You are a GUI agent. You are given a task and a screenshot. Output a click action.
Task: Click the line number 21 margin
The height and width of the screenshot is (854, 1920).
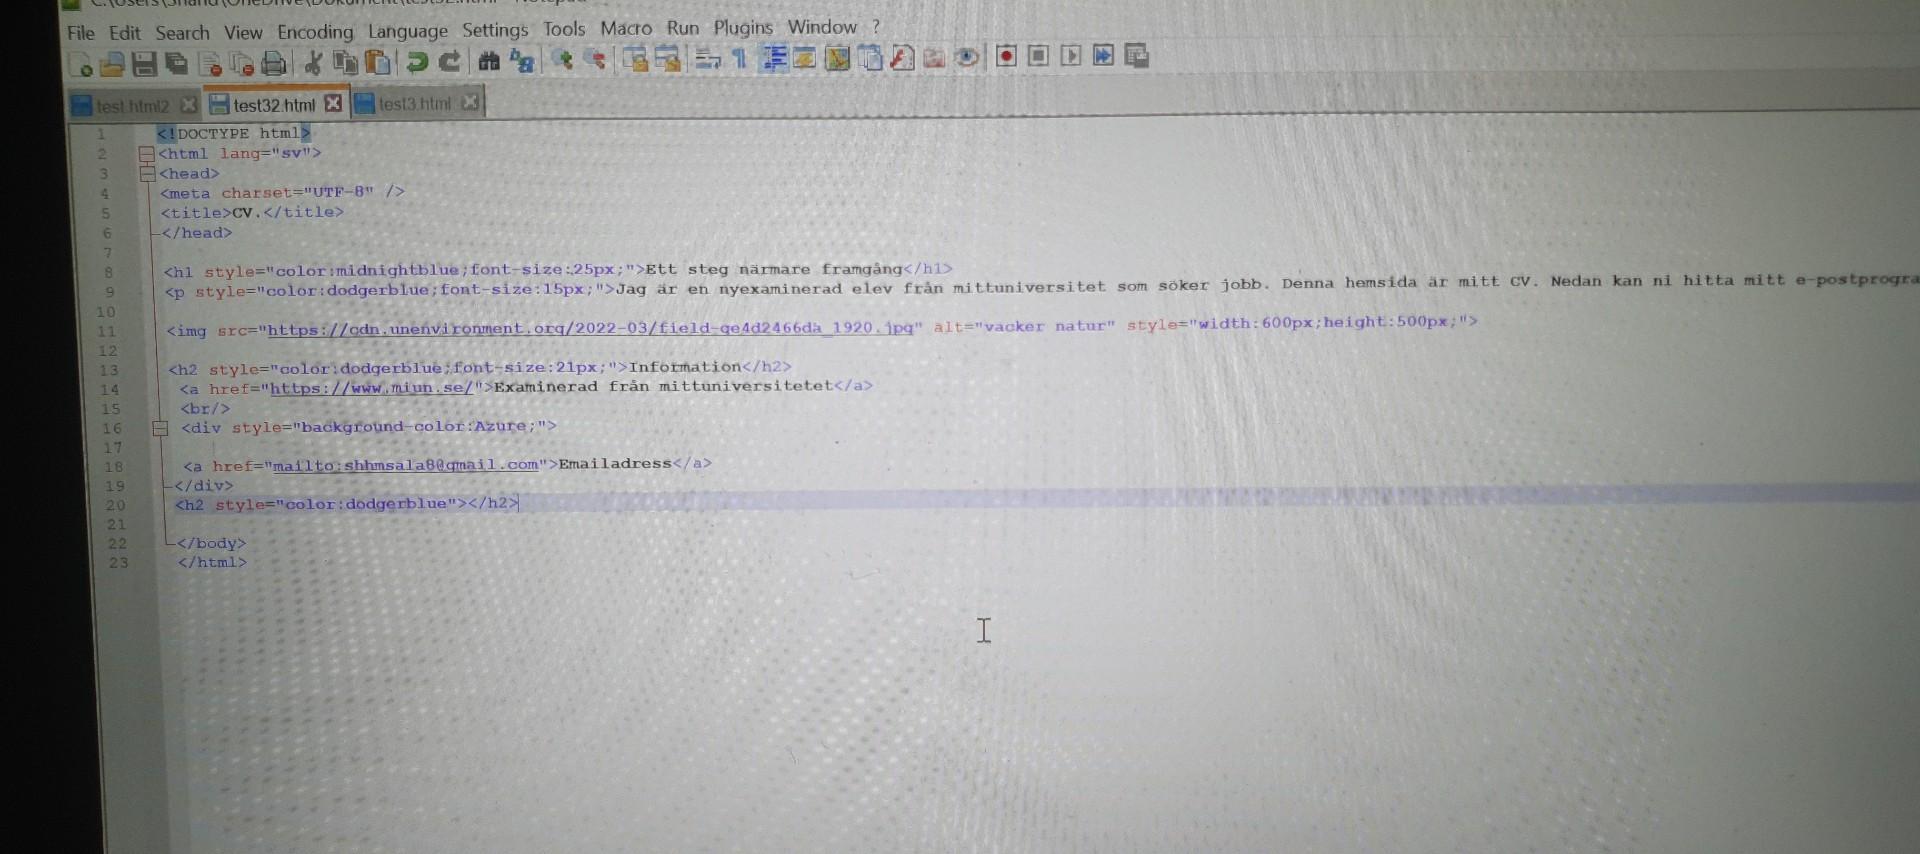pos(116,525)
